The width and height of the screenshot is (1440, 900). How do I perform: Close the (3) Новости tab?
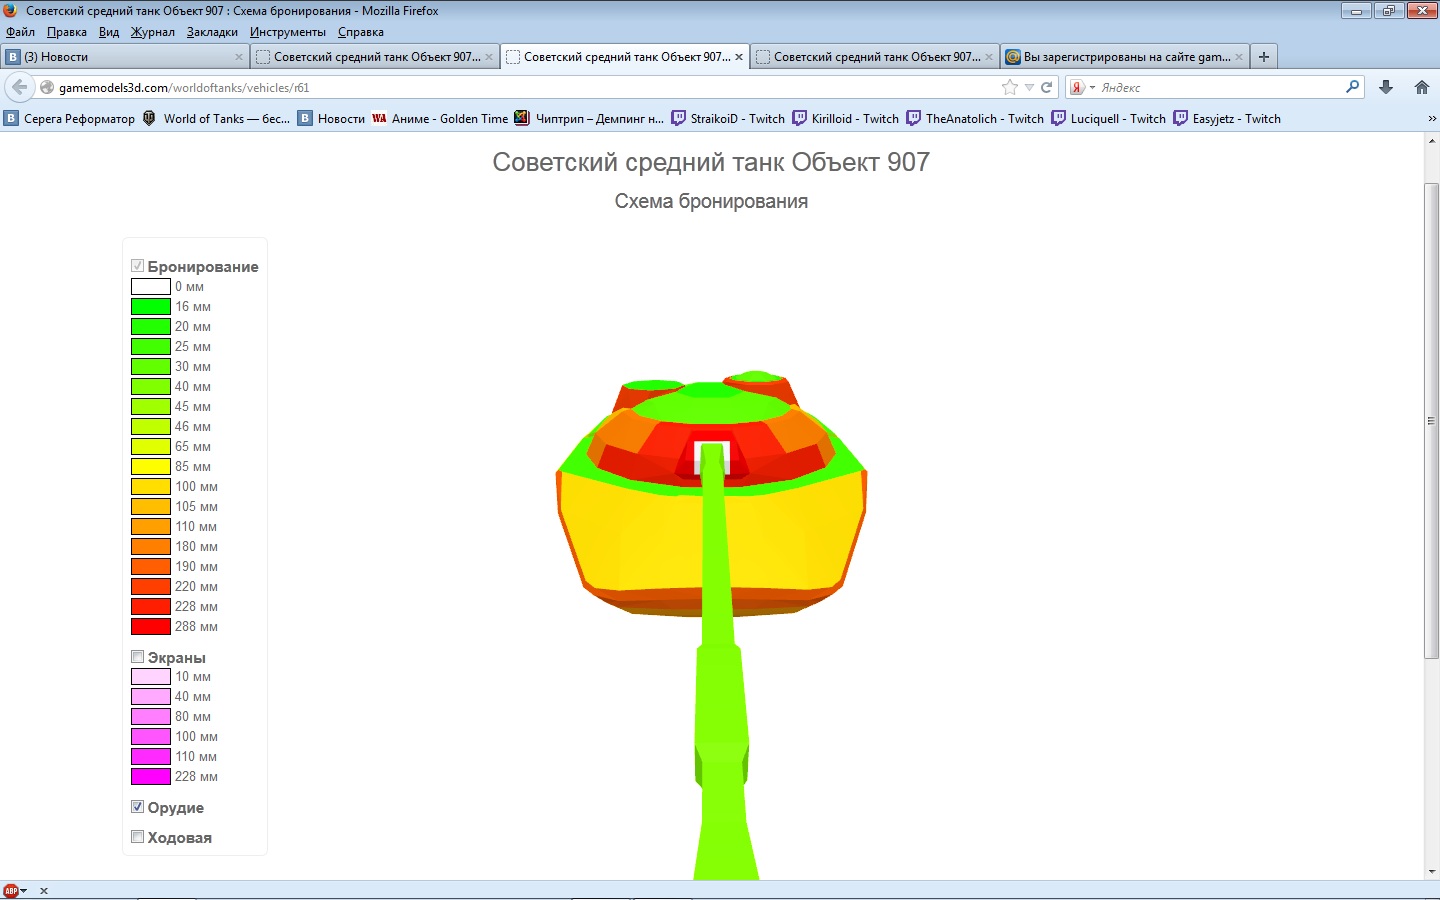pos(239,57)
